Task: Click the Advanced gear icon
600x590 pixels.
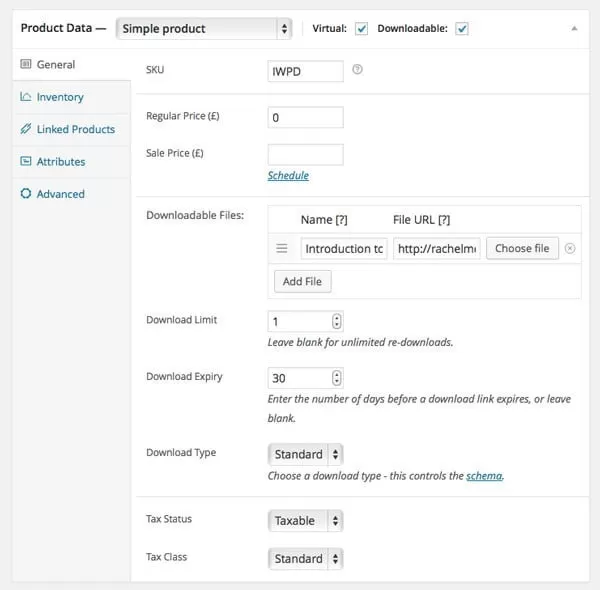Action: [x=26, y=194]
